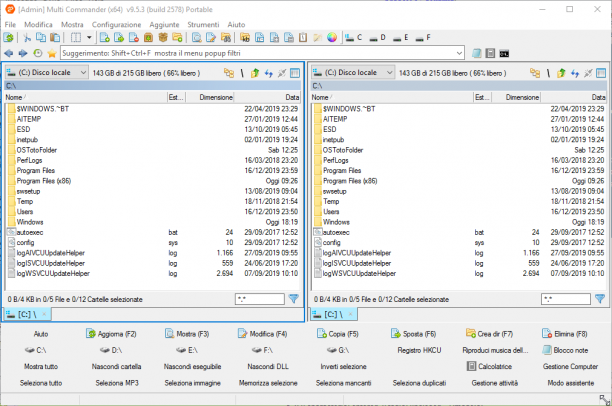Expand the command line suggestion dropdown
This screenshot has height=406, width=612.
459,53
